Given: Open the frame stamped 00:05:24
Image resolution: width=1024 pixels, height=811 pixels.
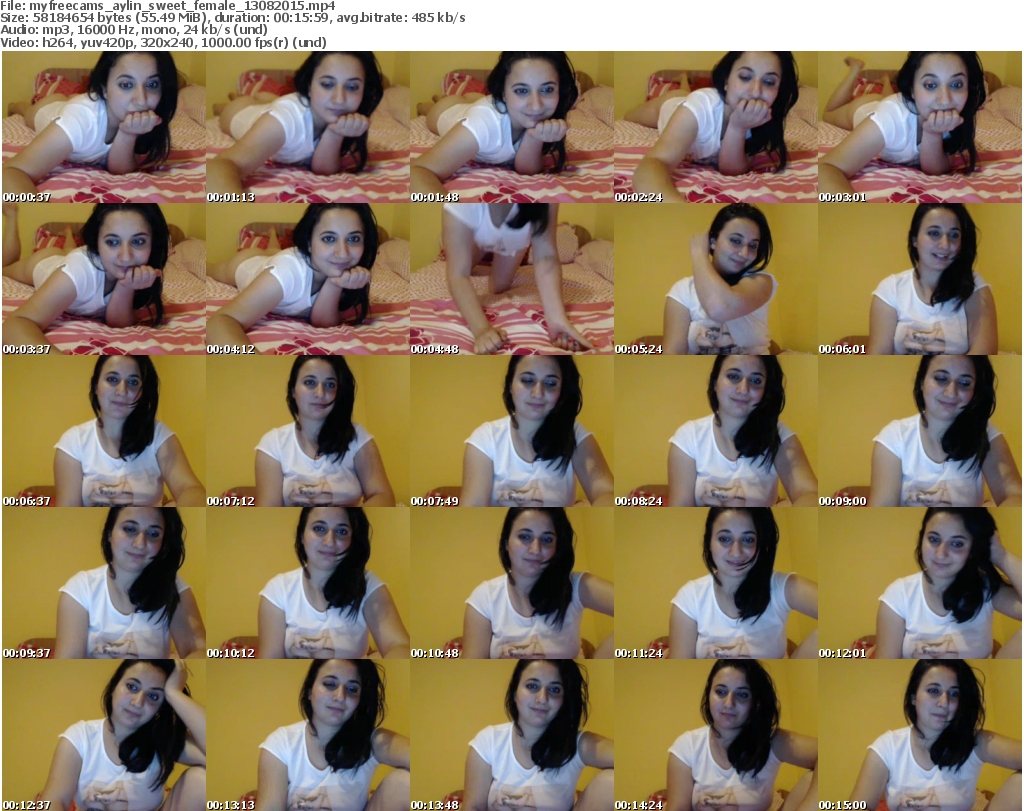Looking at the screenshot, I should [716, 279].
